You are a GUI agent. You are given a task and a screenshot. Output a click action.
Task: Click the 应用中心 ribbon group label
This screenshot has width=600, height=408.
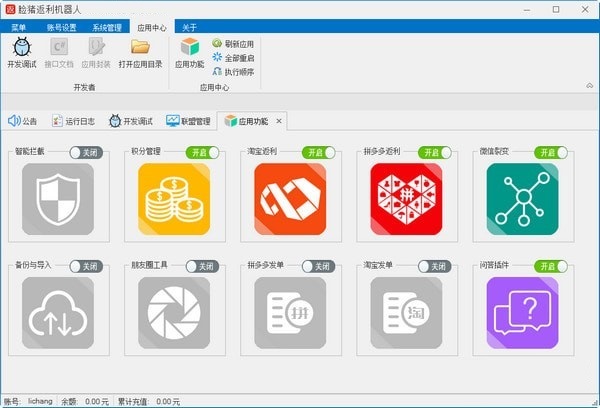coord(214,87)
